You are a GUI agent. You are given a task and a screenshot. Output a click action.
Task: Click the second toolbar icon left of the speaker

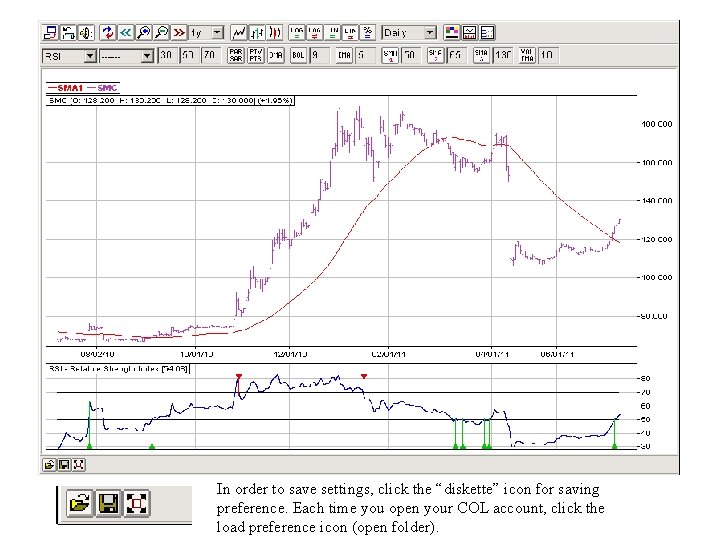pos(68,33)
